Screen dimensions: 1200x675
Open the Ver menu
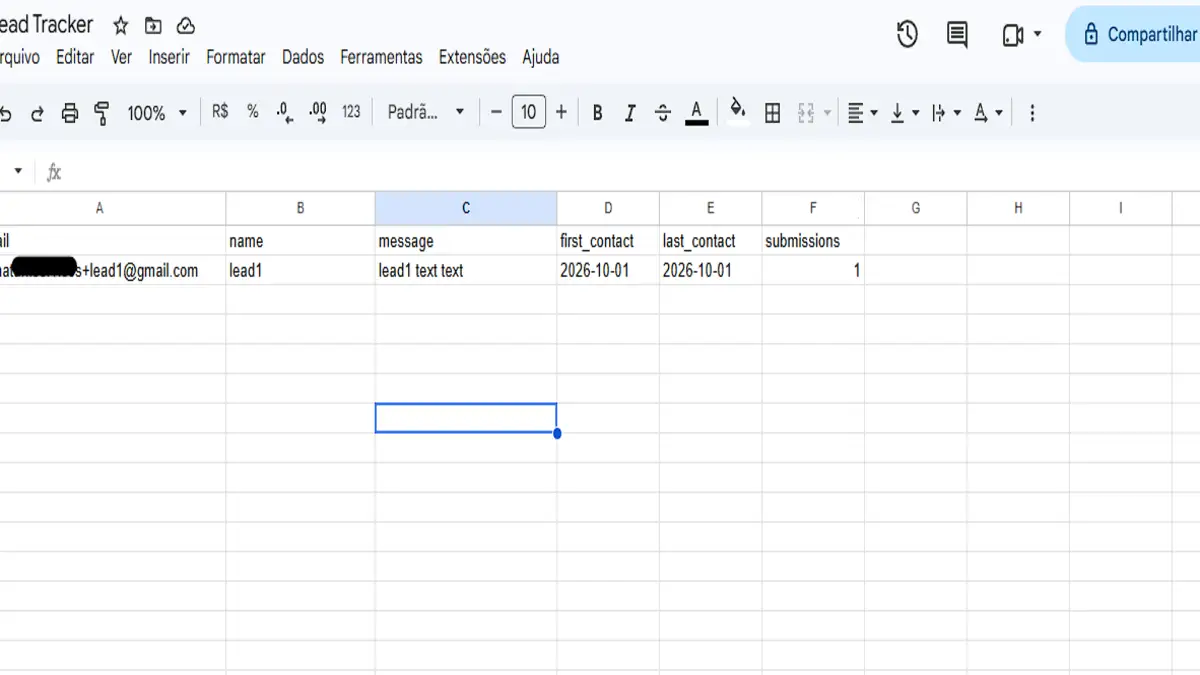121,57
